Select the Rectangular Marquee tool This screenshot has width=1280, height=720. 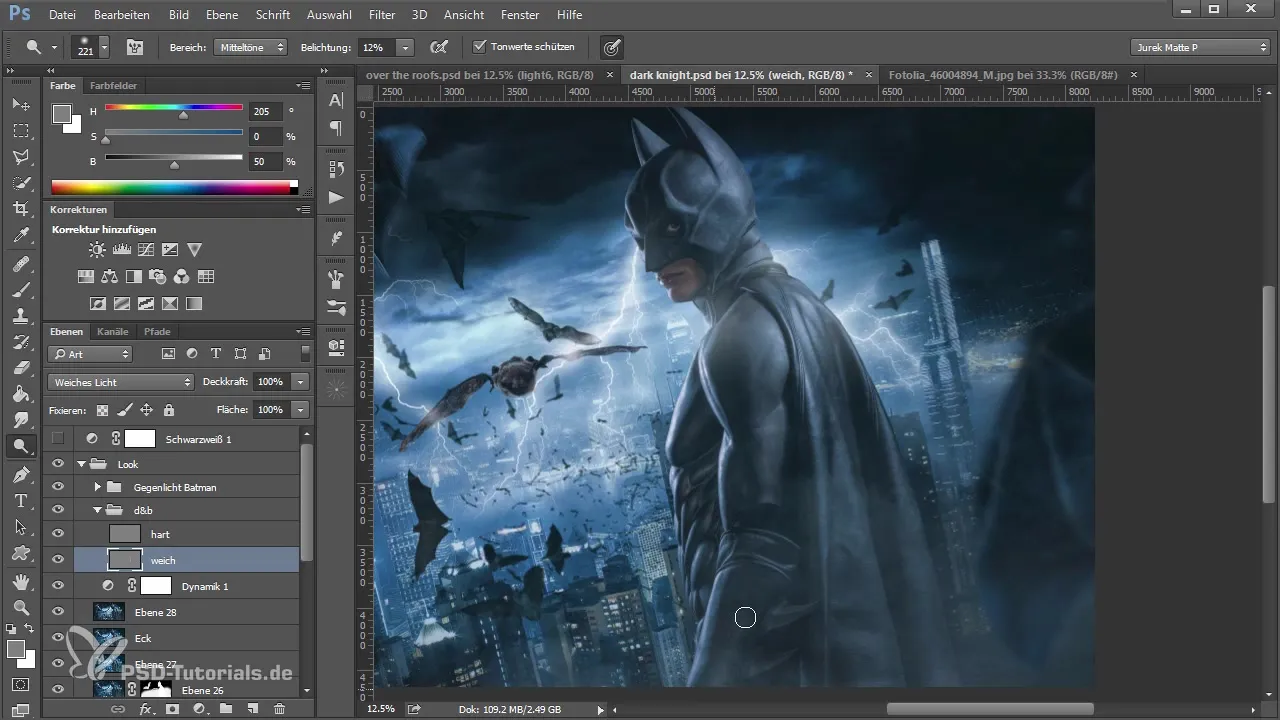click(x=20, y=130)
